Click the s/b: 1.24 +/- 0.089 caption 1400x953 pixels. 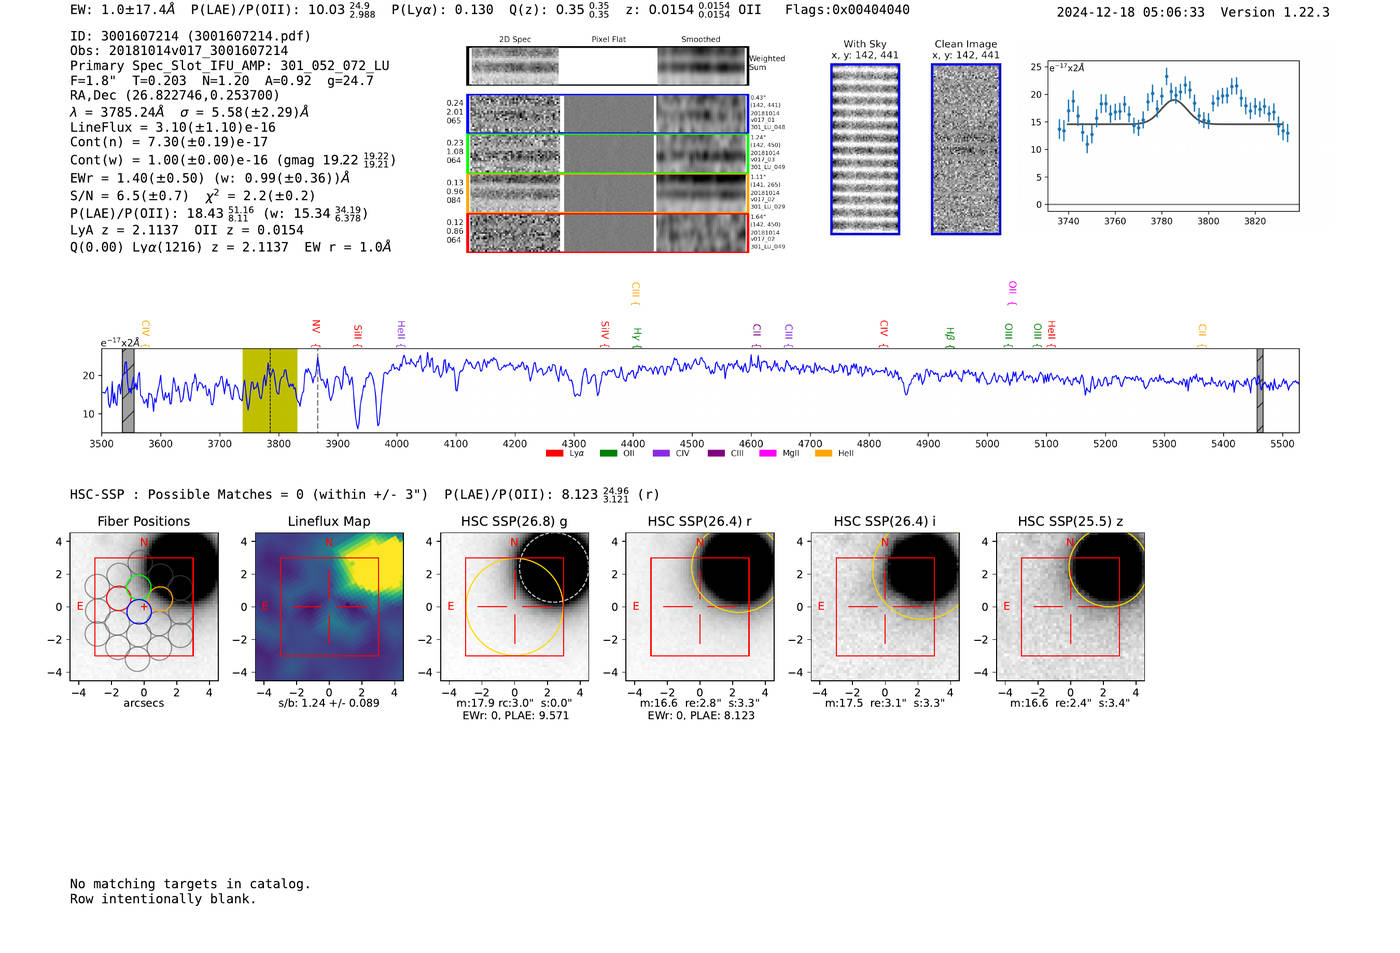(329, 703)
